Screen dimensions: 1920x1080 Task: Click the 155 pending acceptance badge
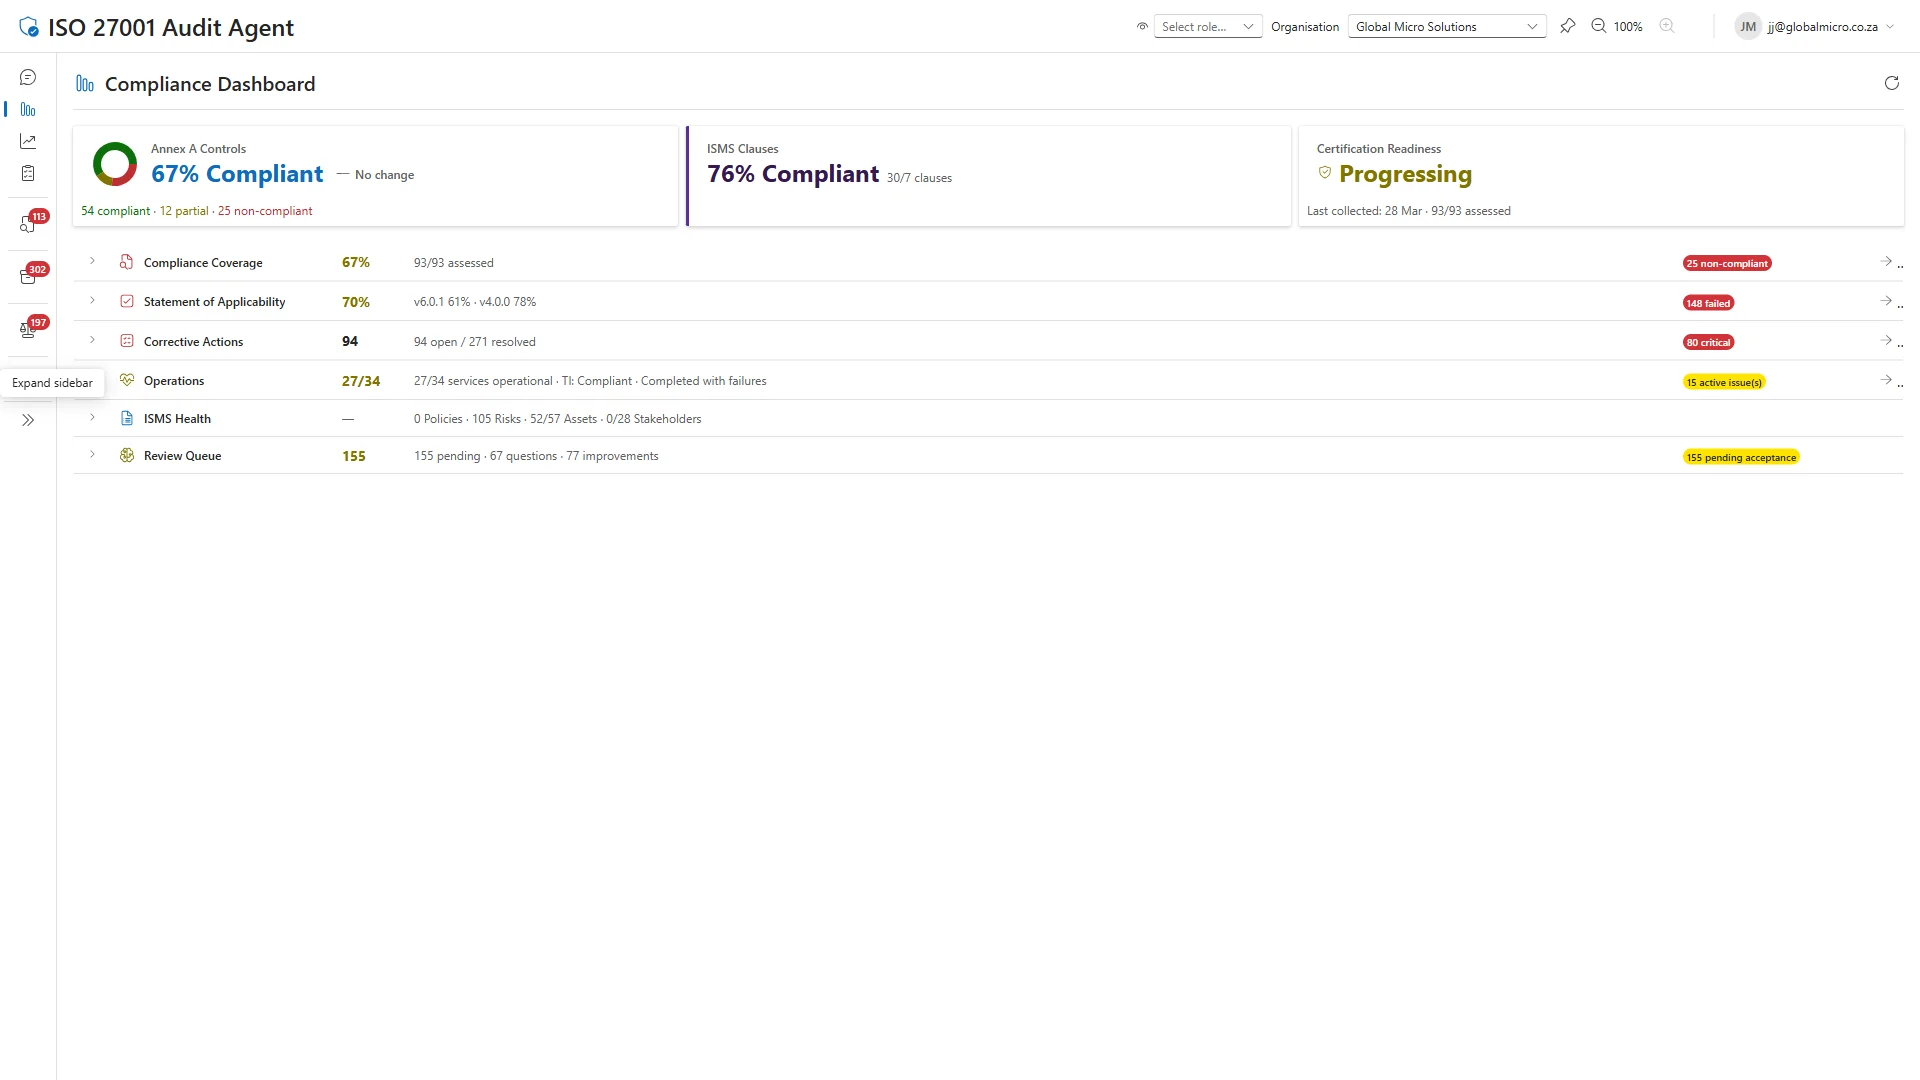[1741, 457]
